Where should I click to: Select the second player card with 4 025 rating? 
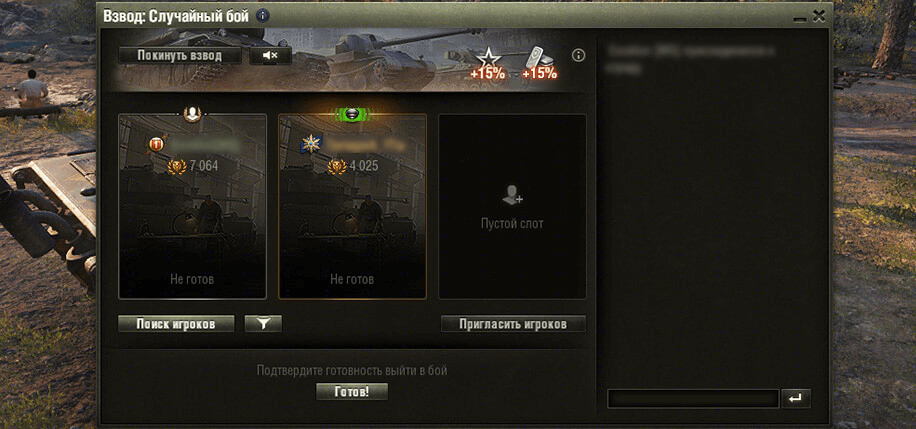[x=352, y=206]
